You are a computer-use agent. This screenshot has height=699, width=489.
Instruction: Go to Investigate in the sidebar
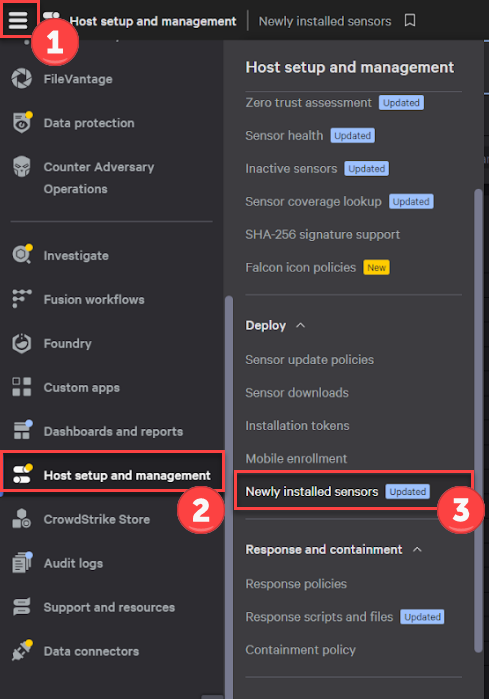(x=76, y=256)
